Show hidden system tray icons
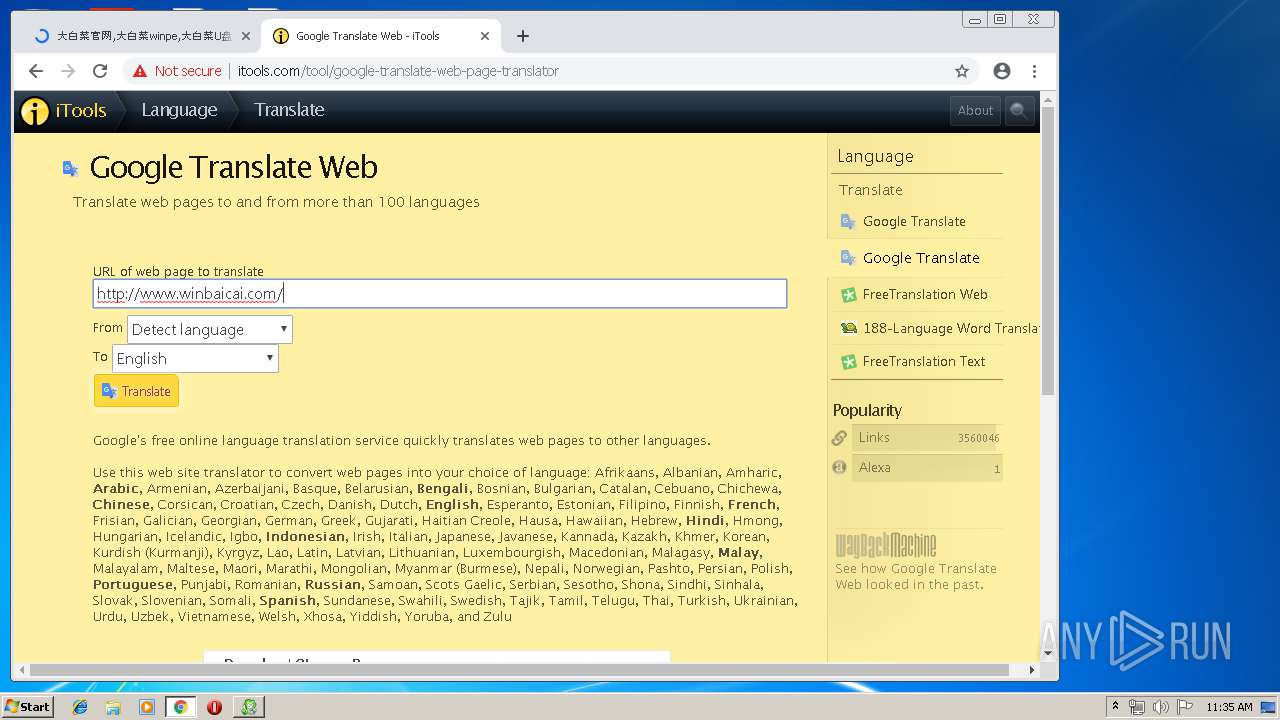Image resolution: width=1280 pixels, height=720 pixels. pos(1115,707)
